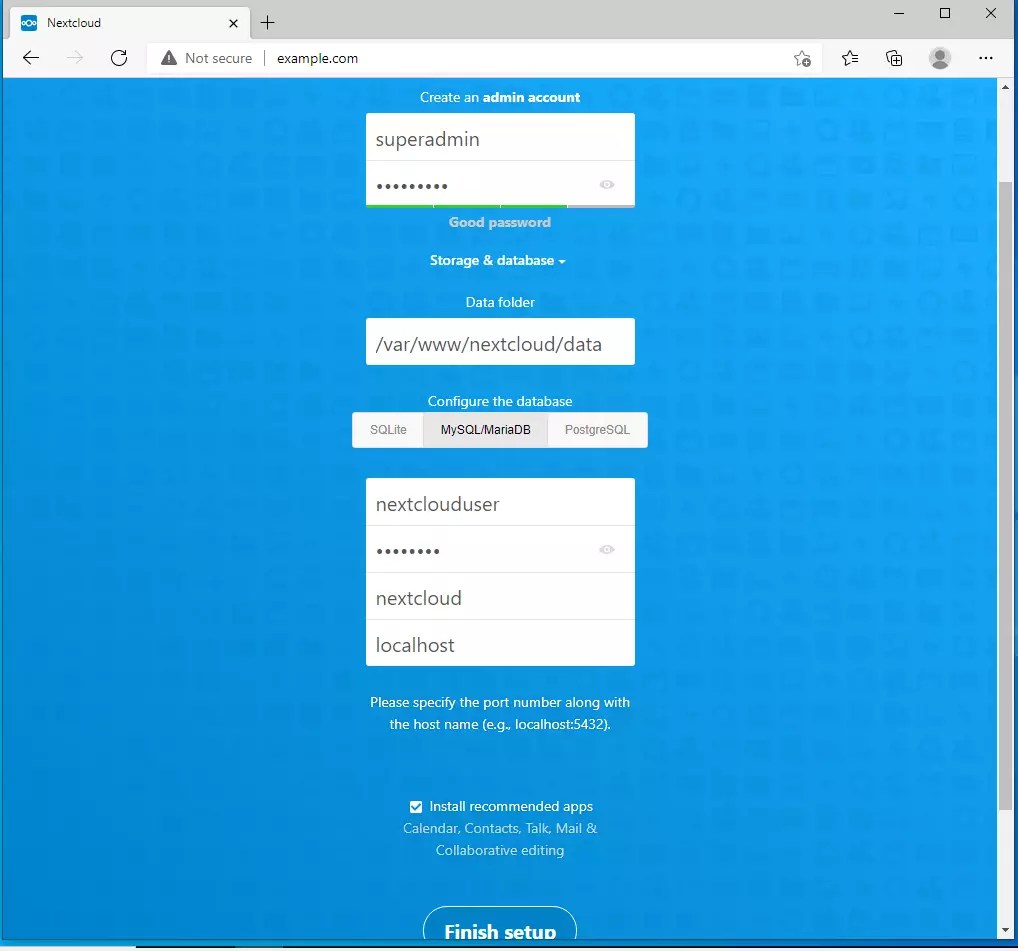1018x951 pixels.
Task: Open the Favorites list icon
Action: (849, 58)
